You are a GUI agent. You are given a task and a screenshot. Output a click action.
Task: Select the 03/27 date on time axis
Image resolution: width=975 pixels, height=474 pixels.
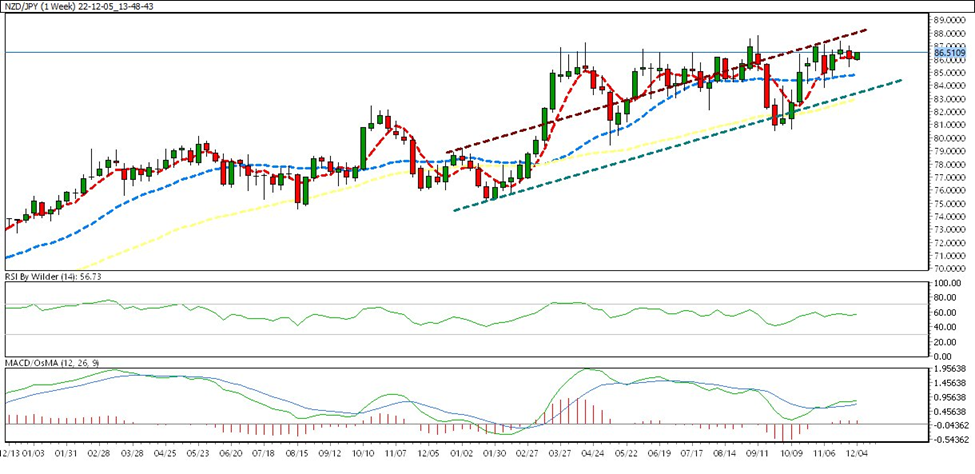click(559, 452)
